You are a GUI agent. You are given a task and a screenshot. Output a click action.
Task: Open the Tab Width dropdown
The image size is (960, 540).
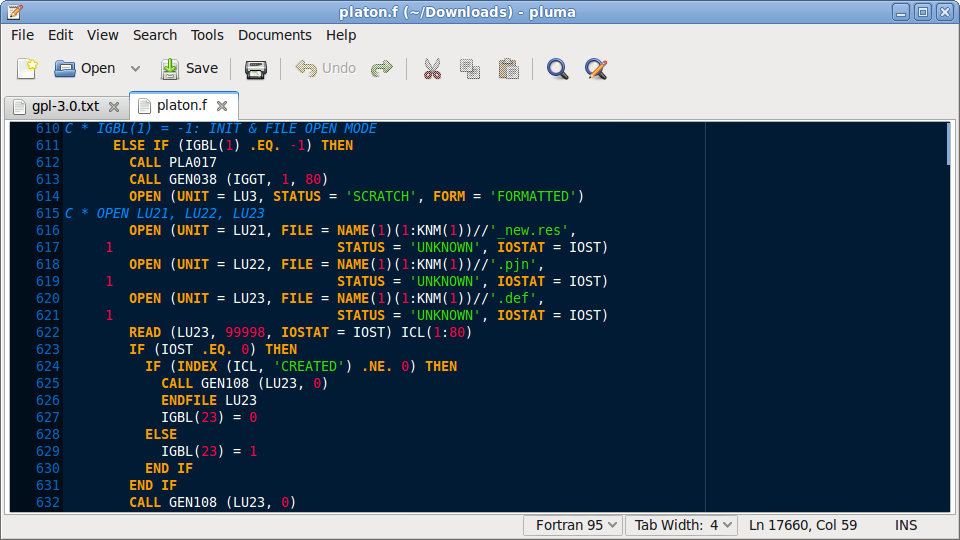[x=682, y=525]
